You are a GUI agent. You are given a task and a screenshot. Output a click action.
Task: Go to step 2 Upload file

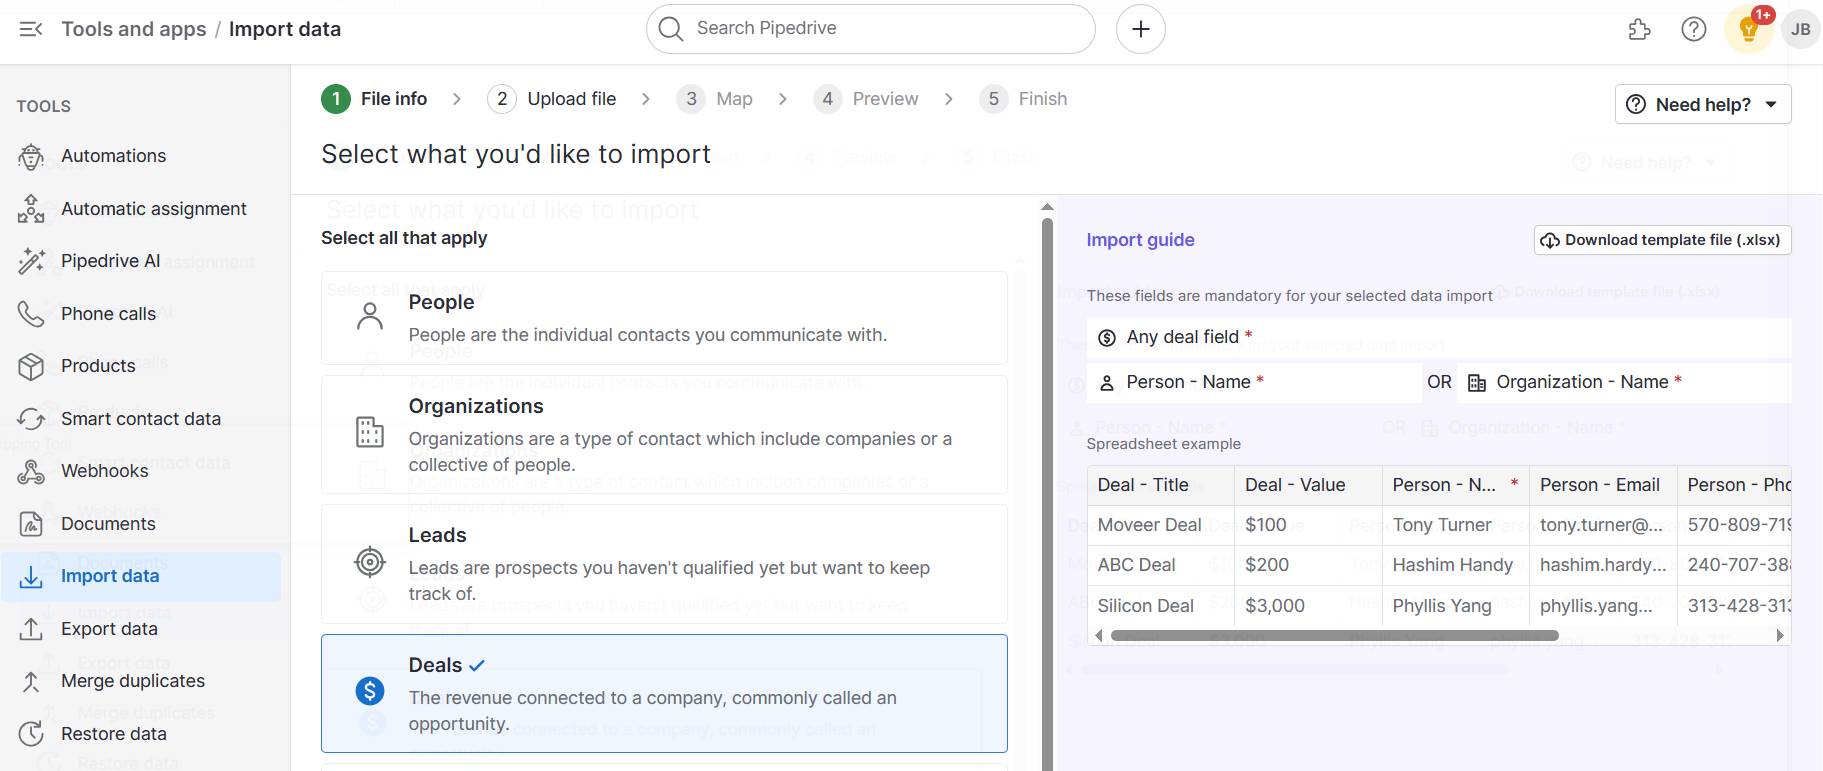click(552, 99)
